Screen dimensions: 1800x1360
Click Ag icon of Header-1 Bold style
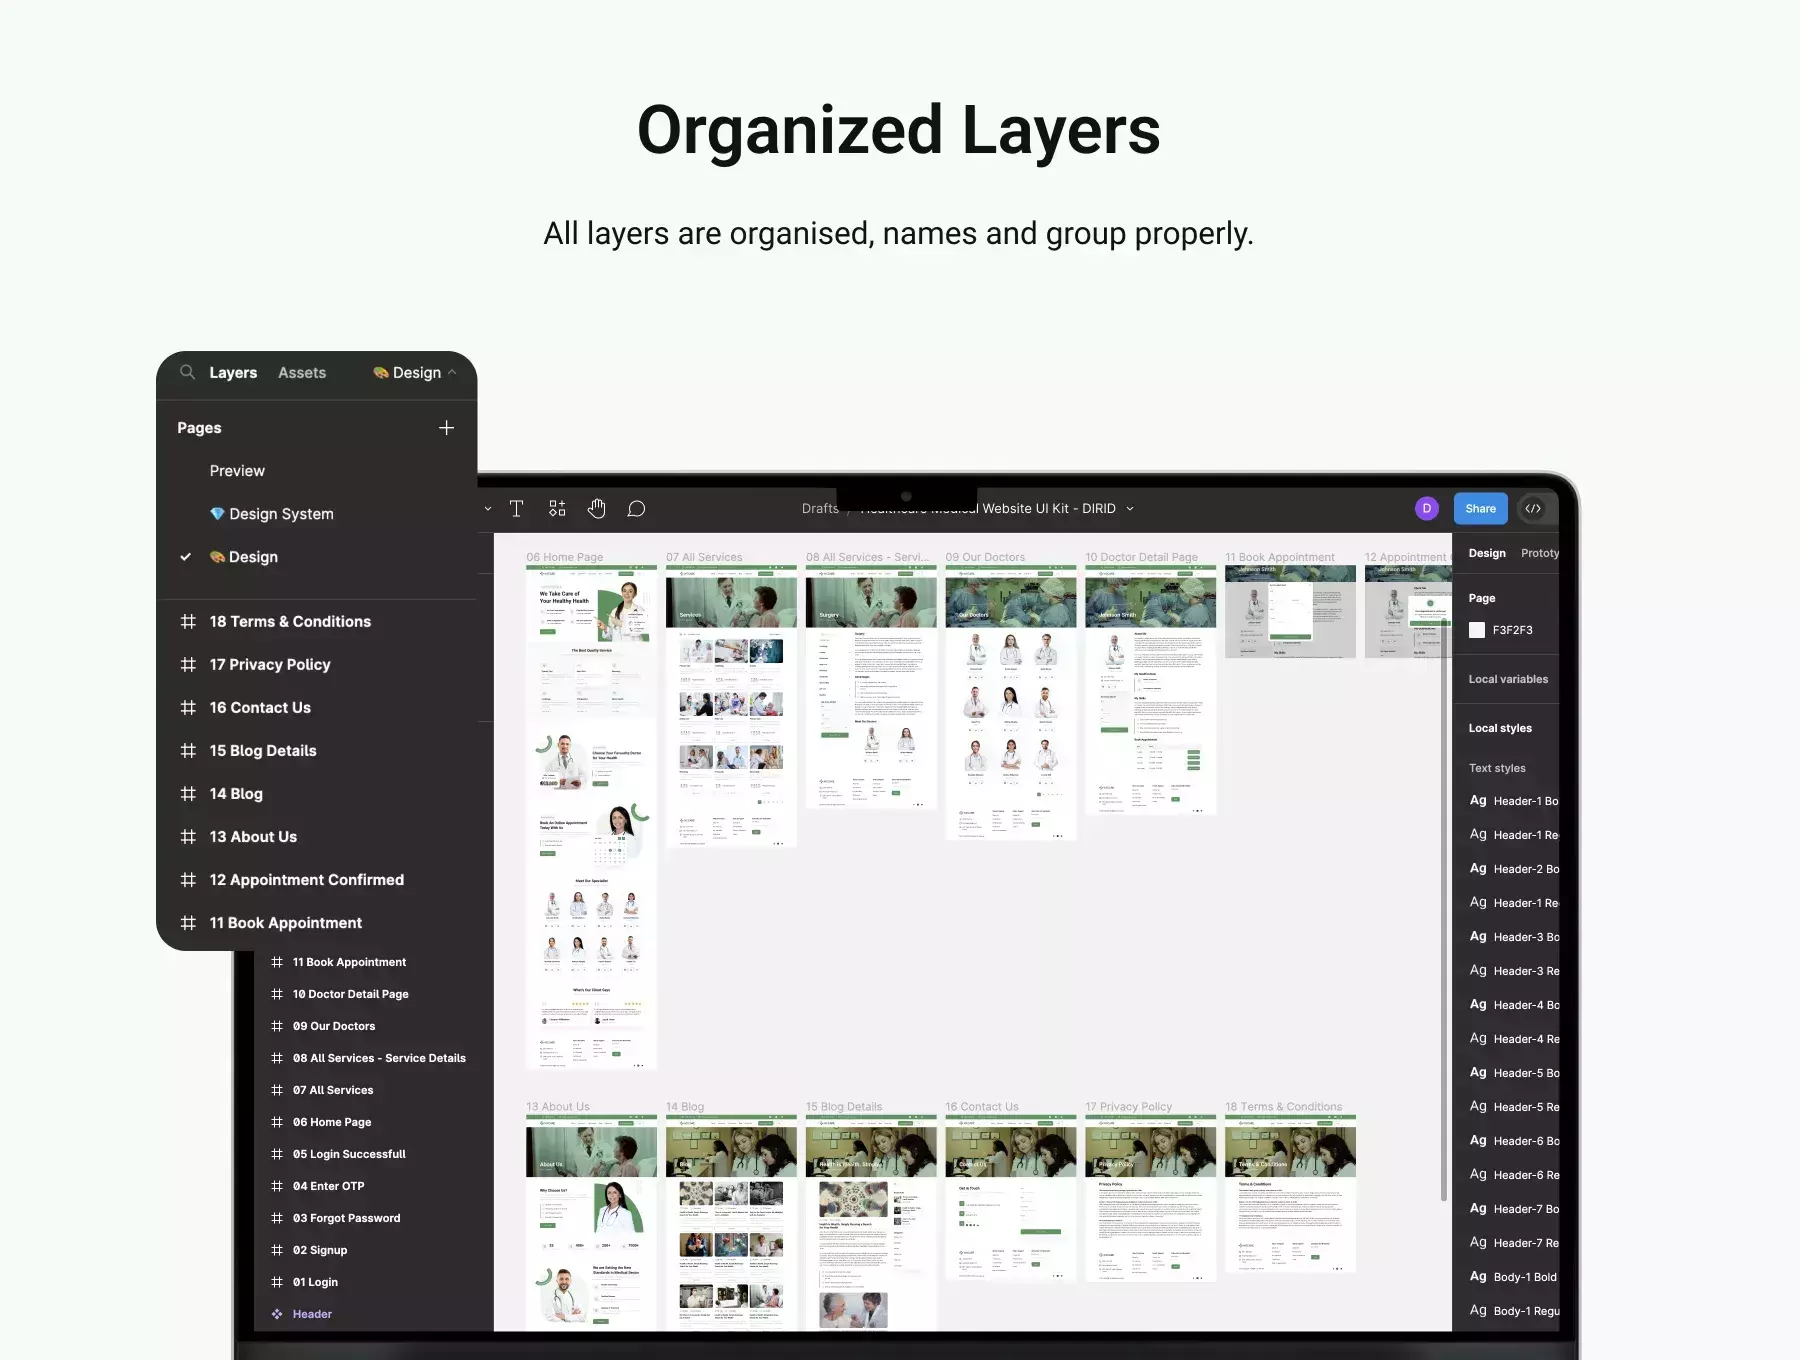point(1478,801)
